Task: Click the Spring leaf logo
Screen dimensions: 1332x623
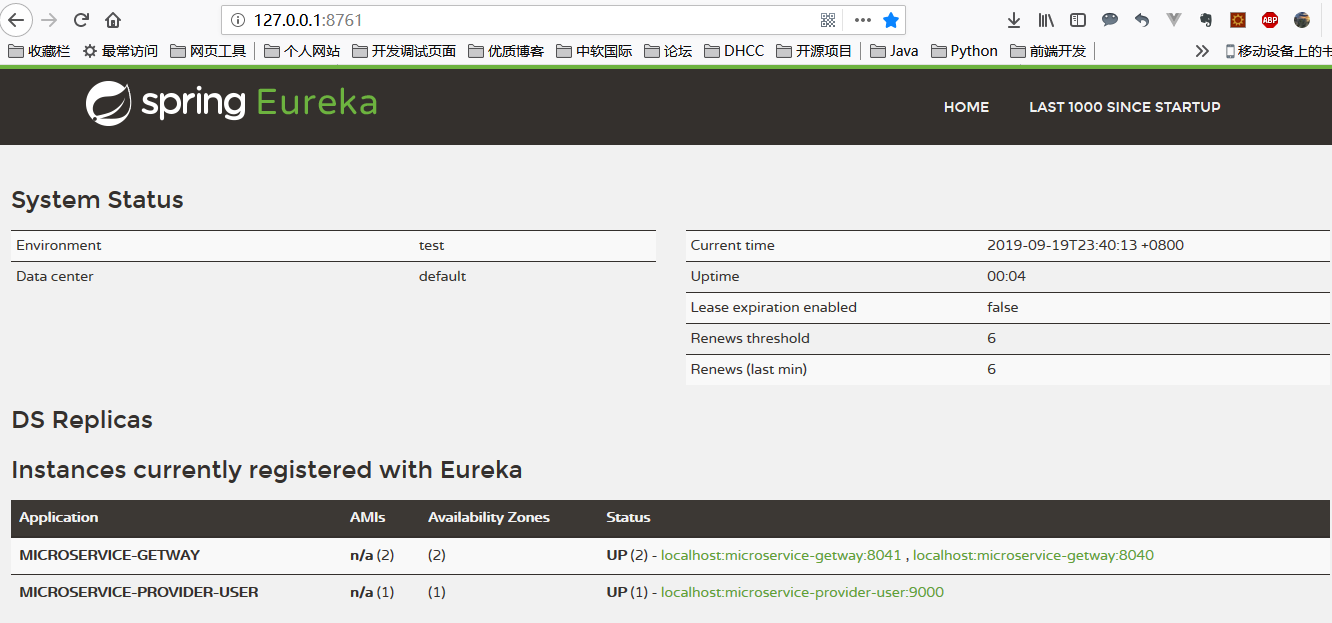Action: pos(108,103)
